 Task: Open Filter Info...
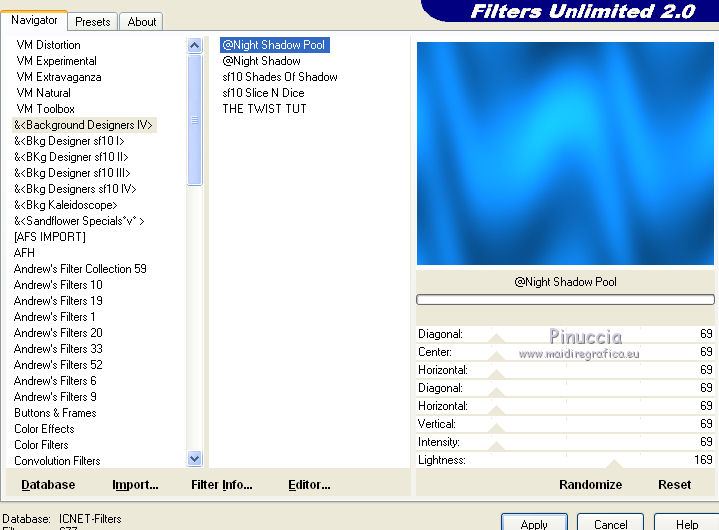pyautogui.click(x=221, y=485)
